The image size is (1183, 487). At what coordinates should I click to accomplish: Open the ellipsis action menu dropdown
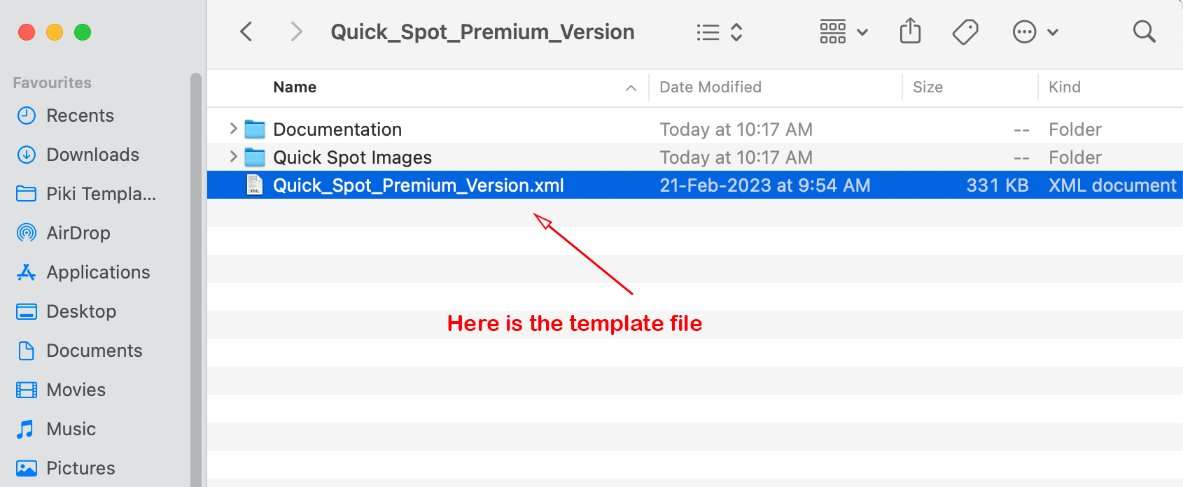pos(1035,32)
